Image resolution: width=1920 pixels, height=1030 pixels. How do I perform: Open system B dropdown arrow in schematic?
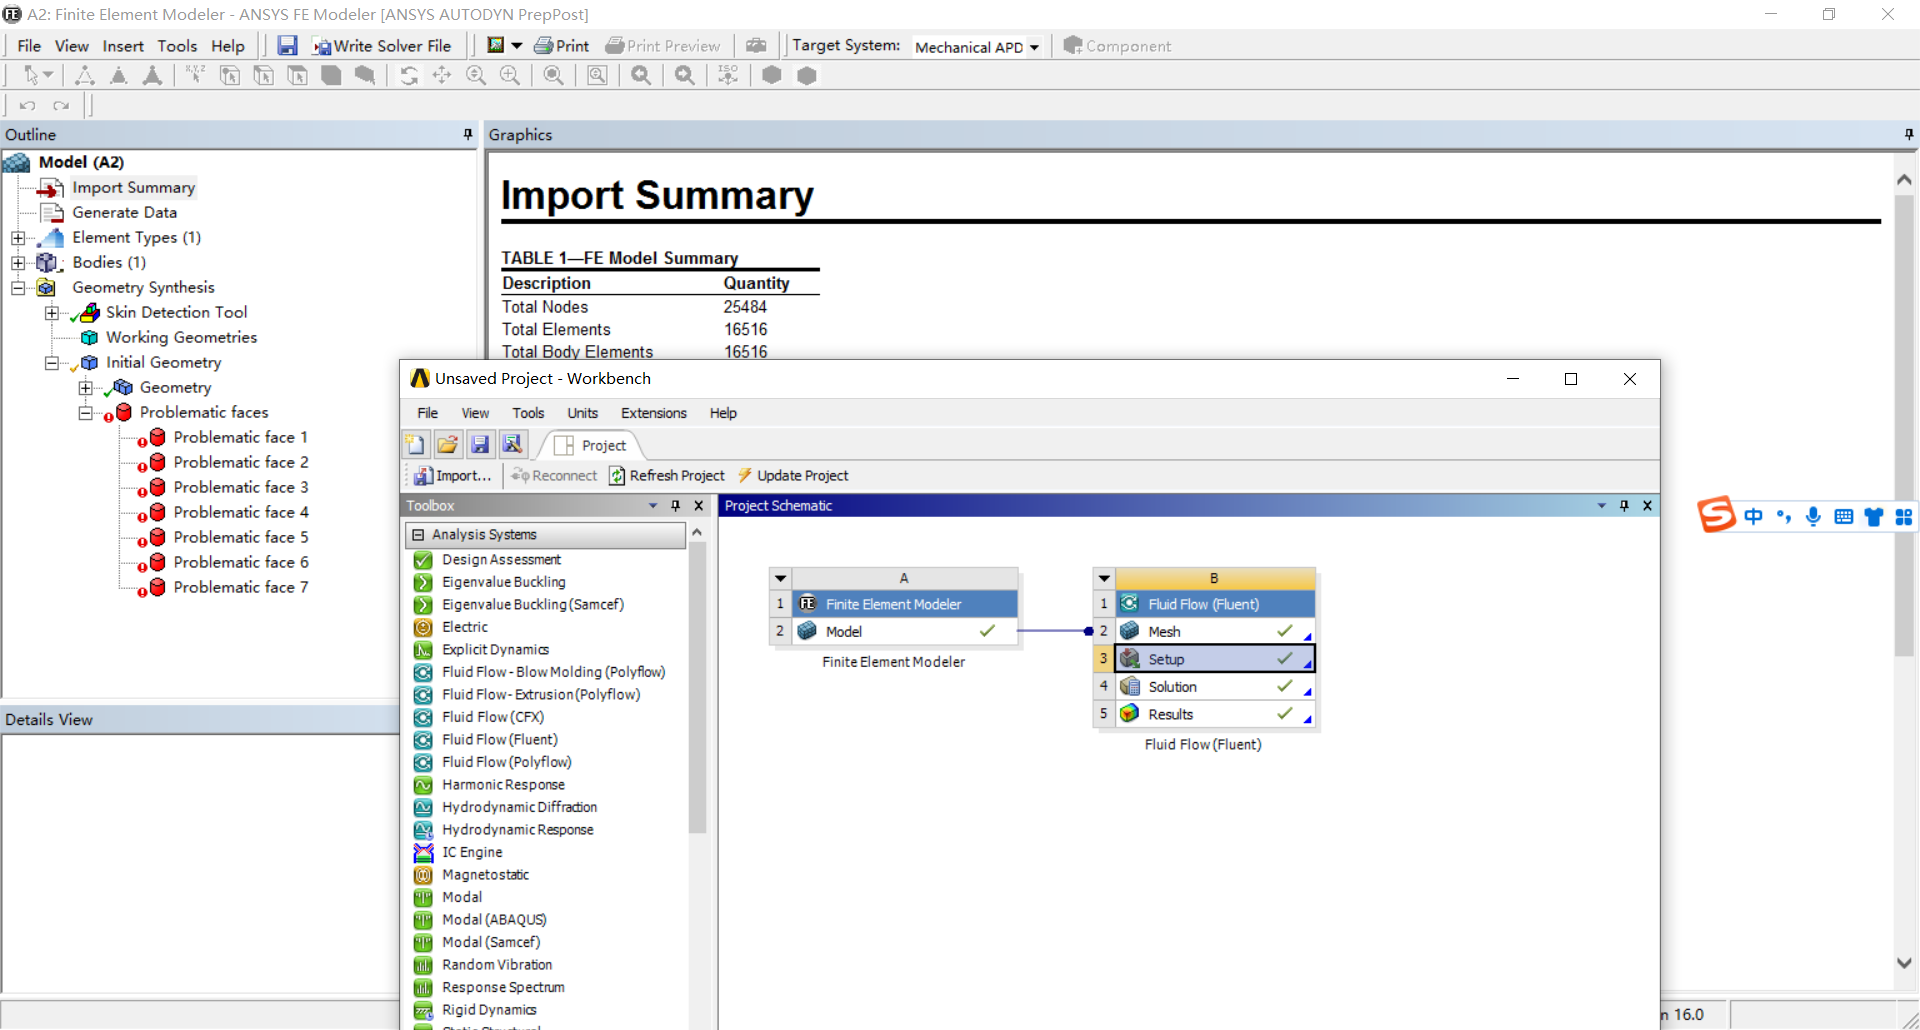tap(1104, 578)
